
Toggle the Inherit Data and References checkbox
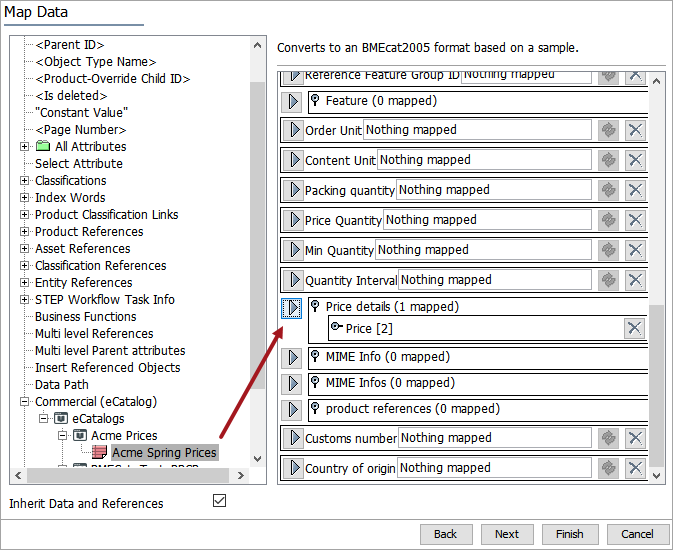(219, 501)
